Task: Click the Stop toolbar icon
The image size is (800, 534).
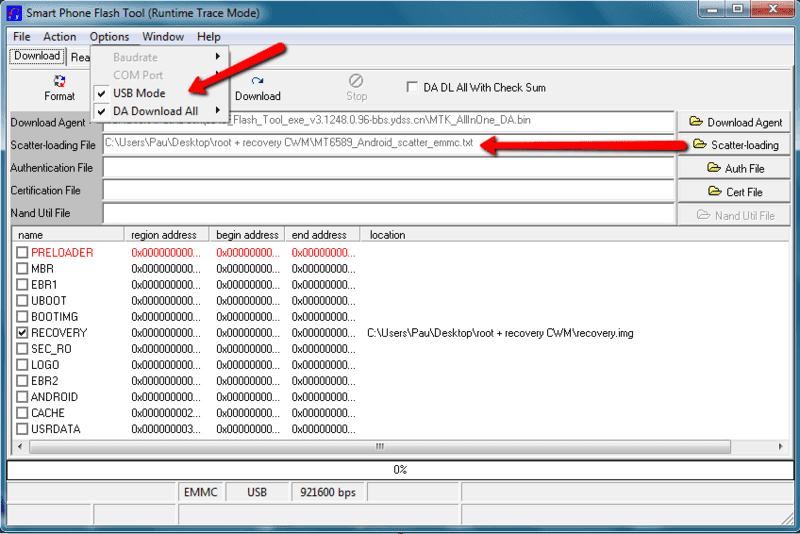Action: point(356,81)
